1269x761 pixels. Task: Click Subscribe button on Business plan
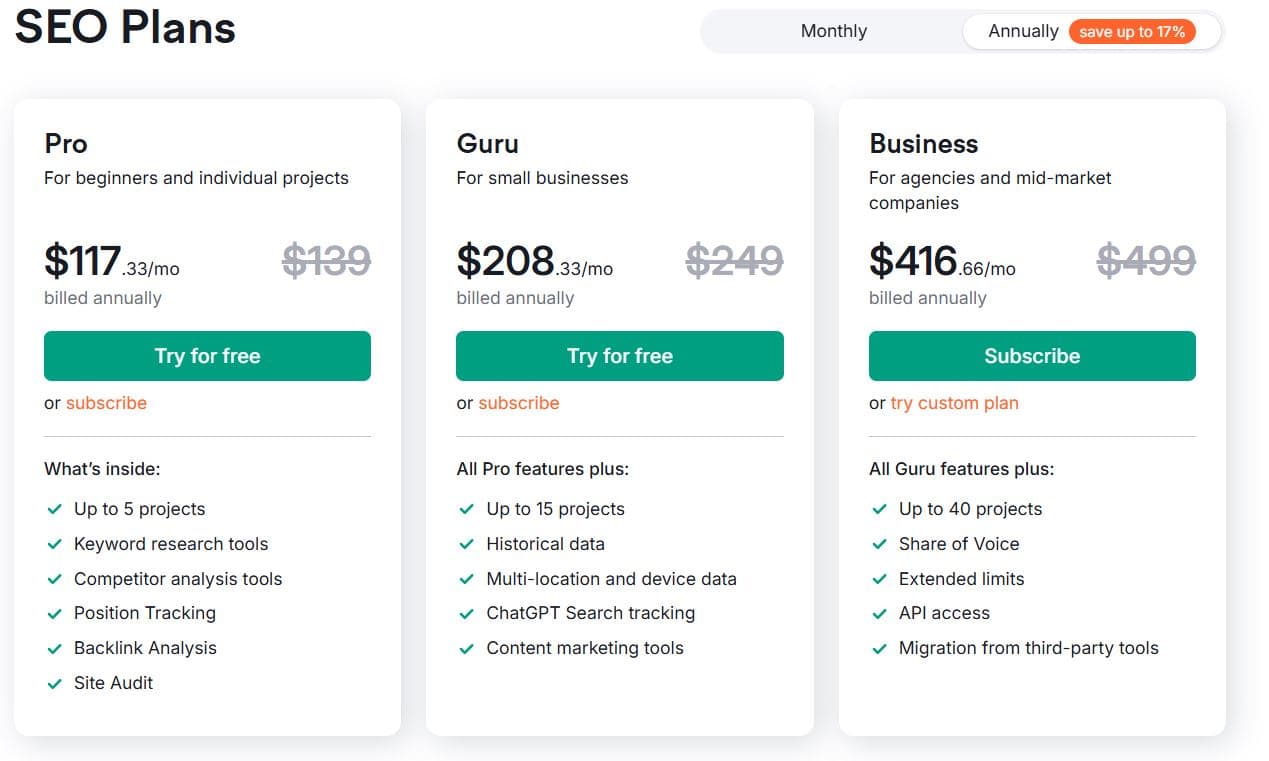(x=1032, y=356)
